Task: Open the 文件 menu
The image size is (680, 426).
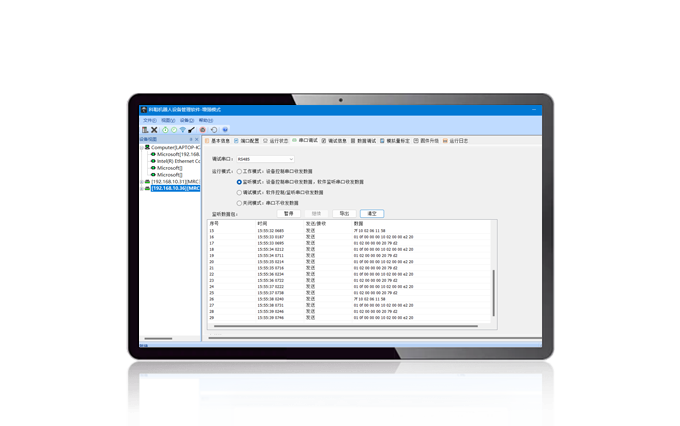Action: pyautogui.click(x=148, y=120)
